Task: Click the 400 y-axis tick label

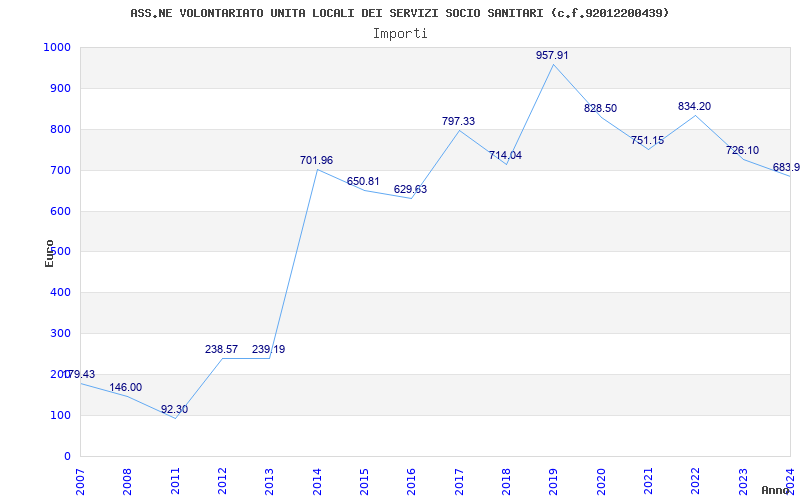Action: [x=60, y=293]
